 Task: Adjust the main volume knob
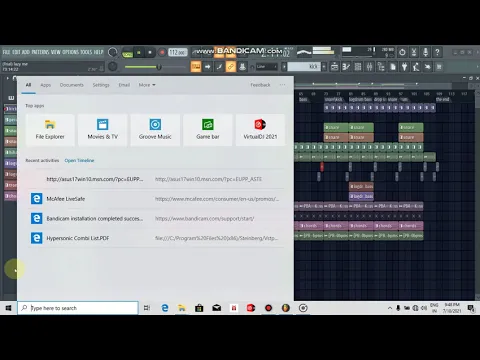click(113, 52)
